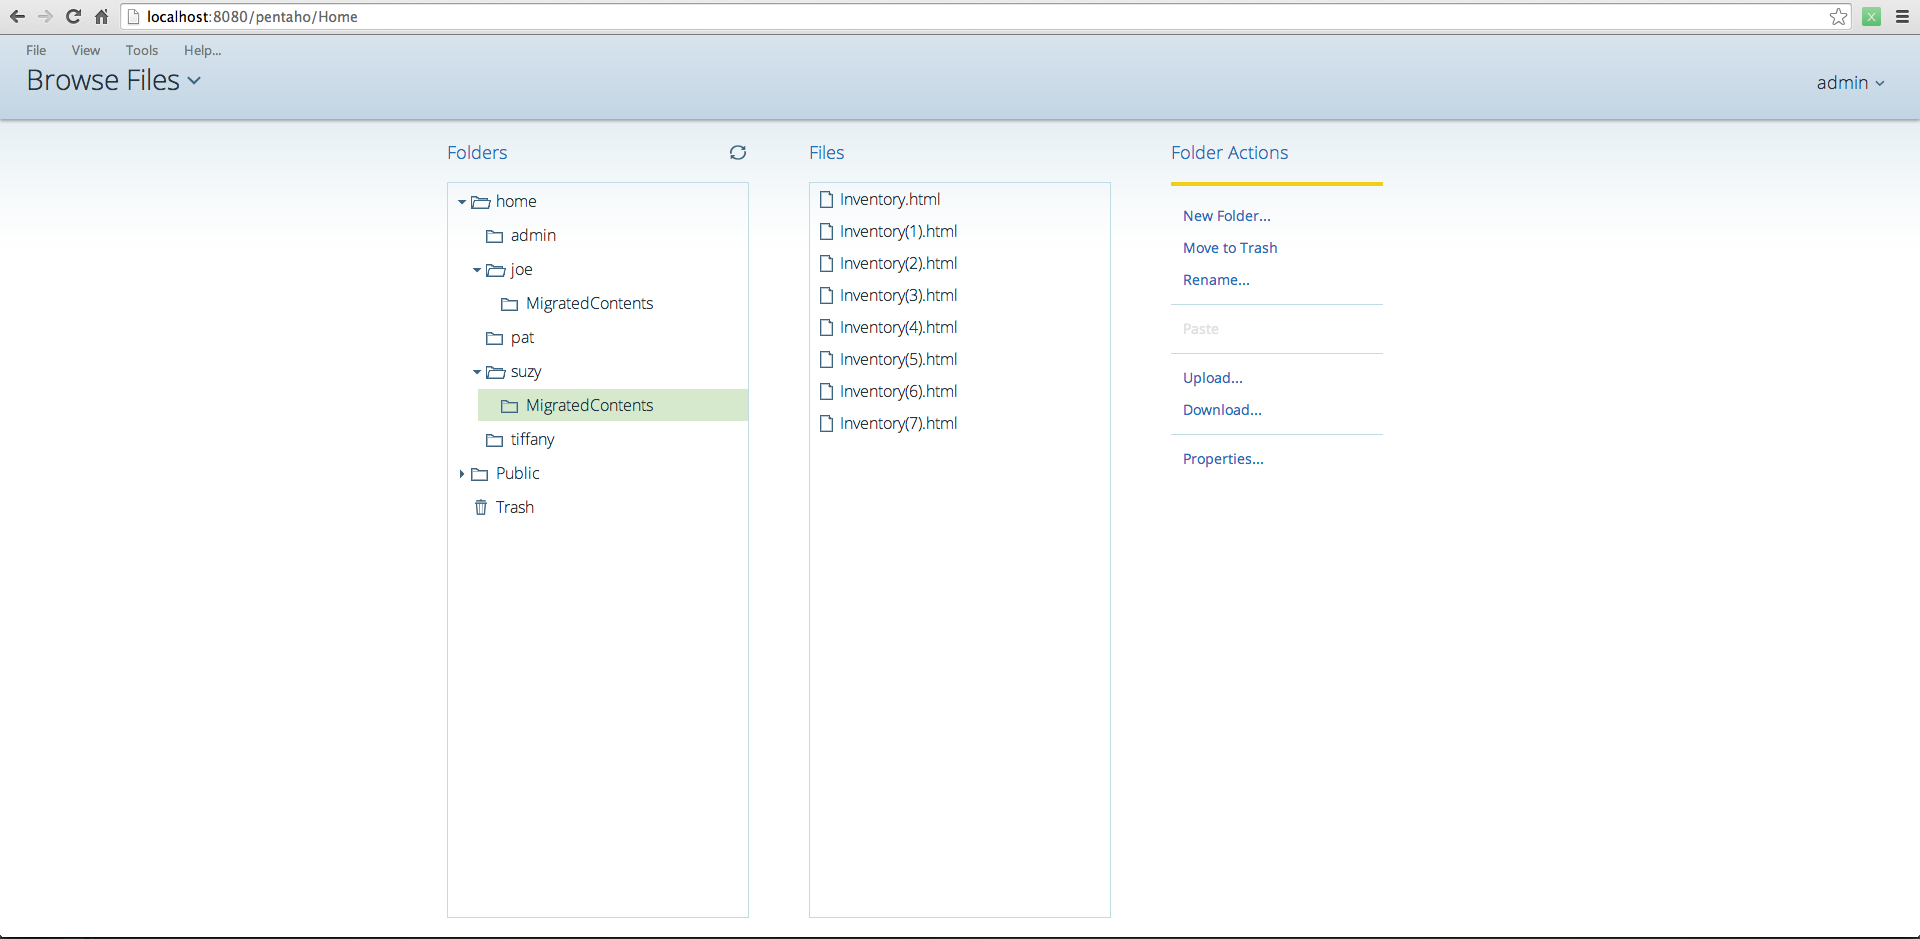Select the Inventory(3).html file name
This screenshot has width=1920, height=939.
tap(899, 295)
